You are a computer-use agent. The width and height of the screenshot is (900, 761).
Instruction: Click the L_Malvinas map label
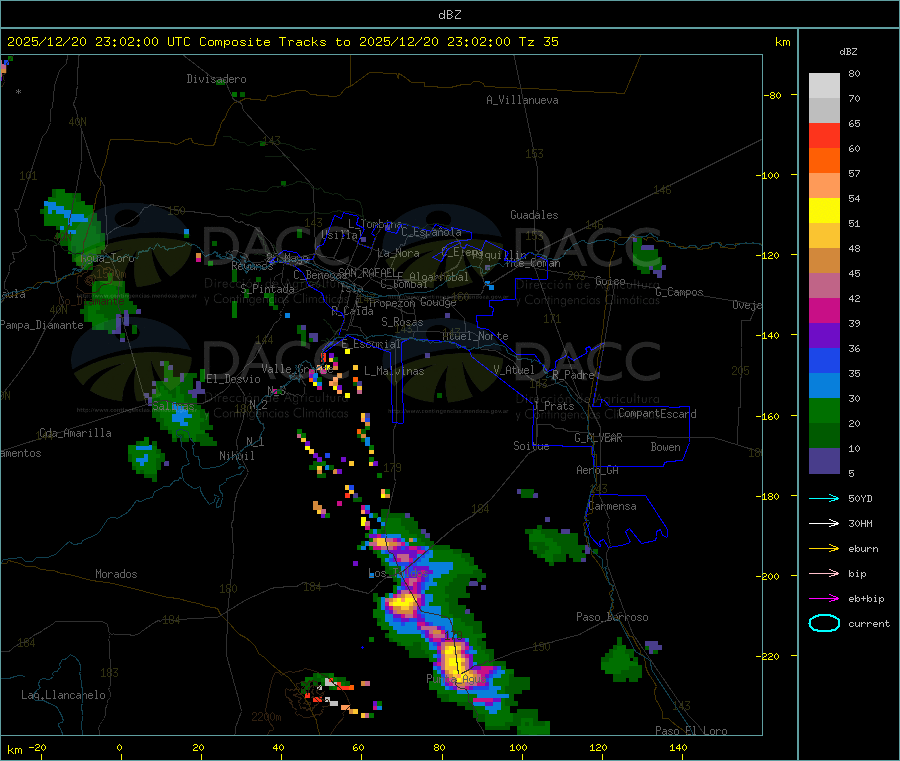[394, 371]
